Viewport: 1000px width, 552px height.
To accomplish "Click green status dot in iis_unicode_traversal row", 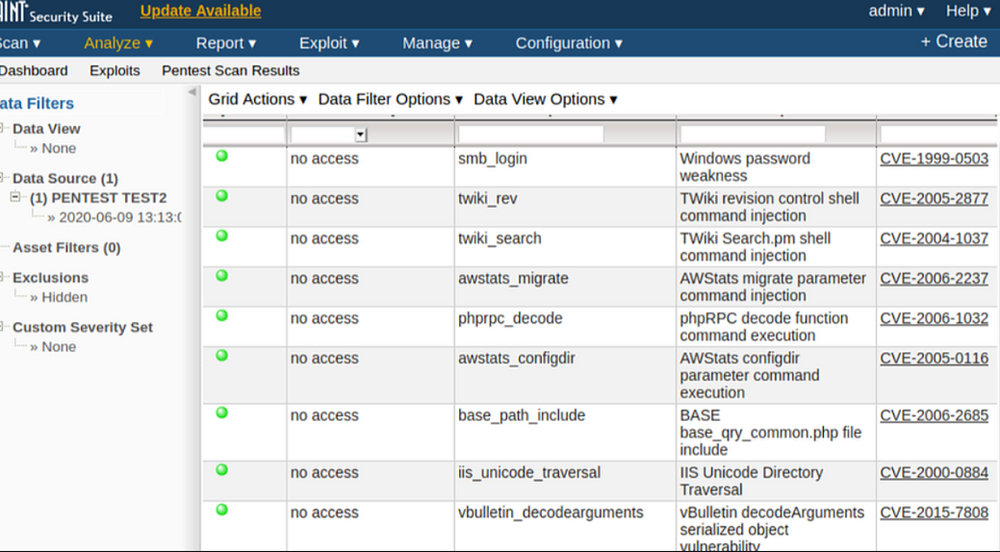I will 222,470.
